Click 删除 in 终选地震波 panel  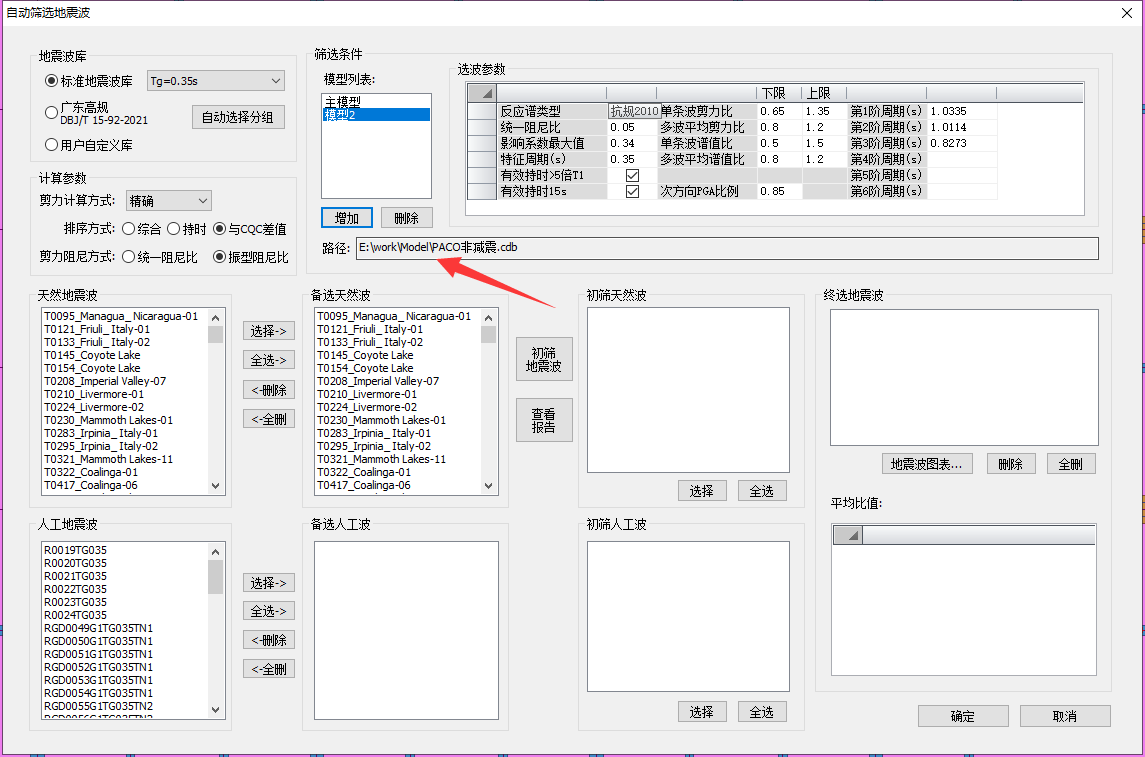pos(1011,464)
